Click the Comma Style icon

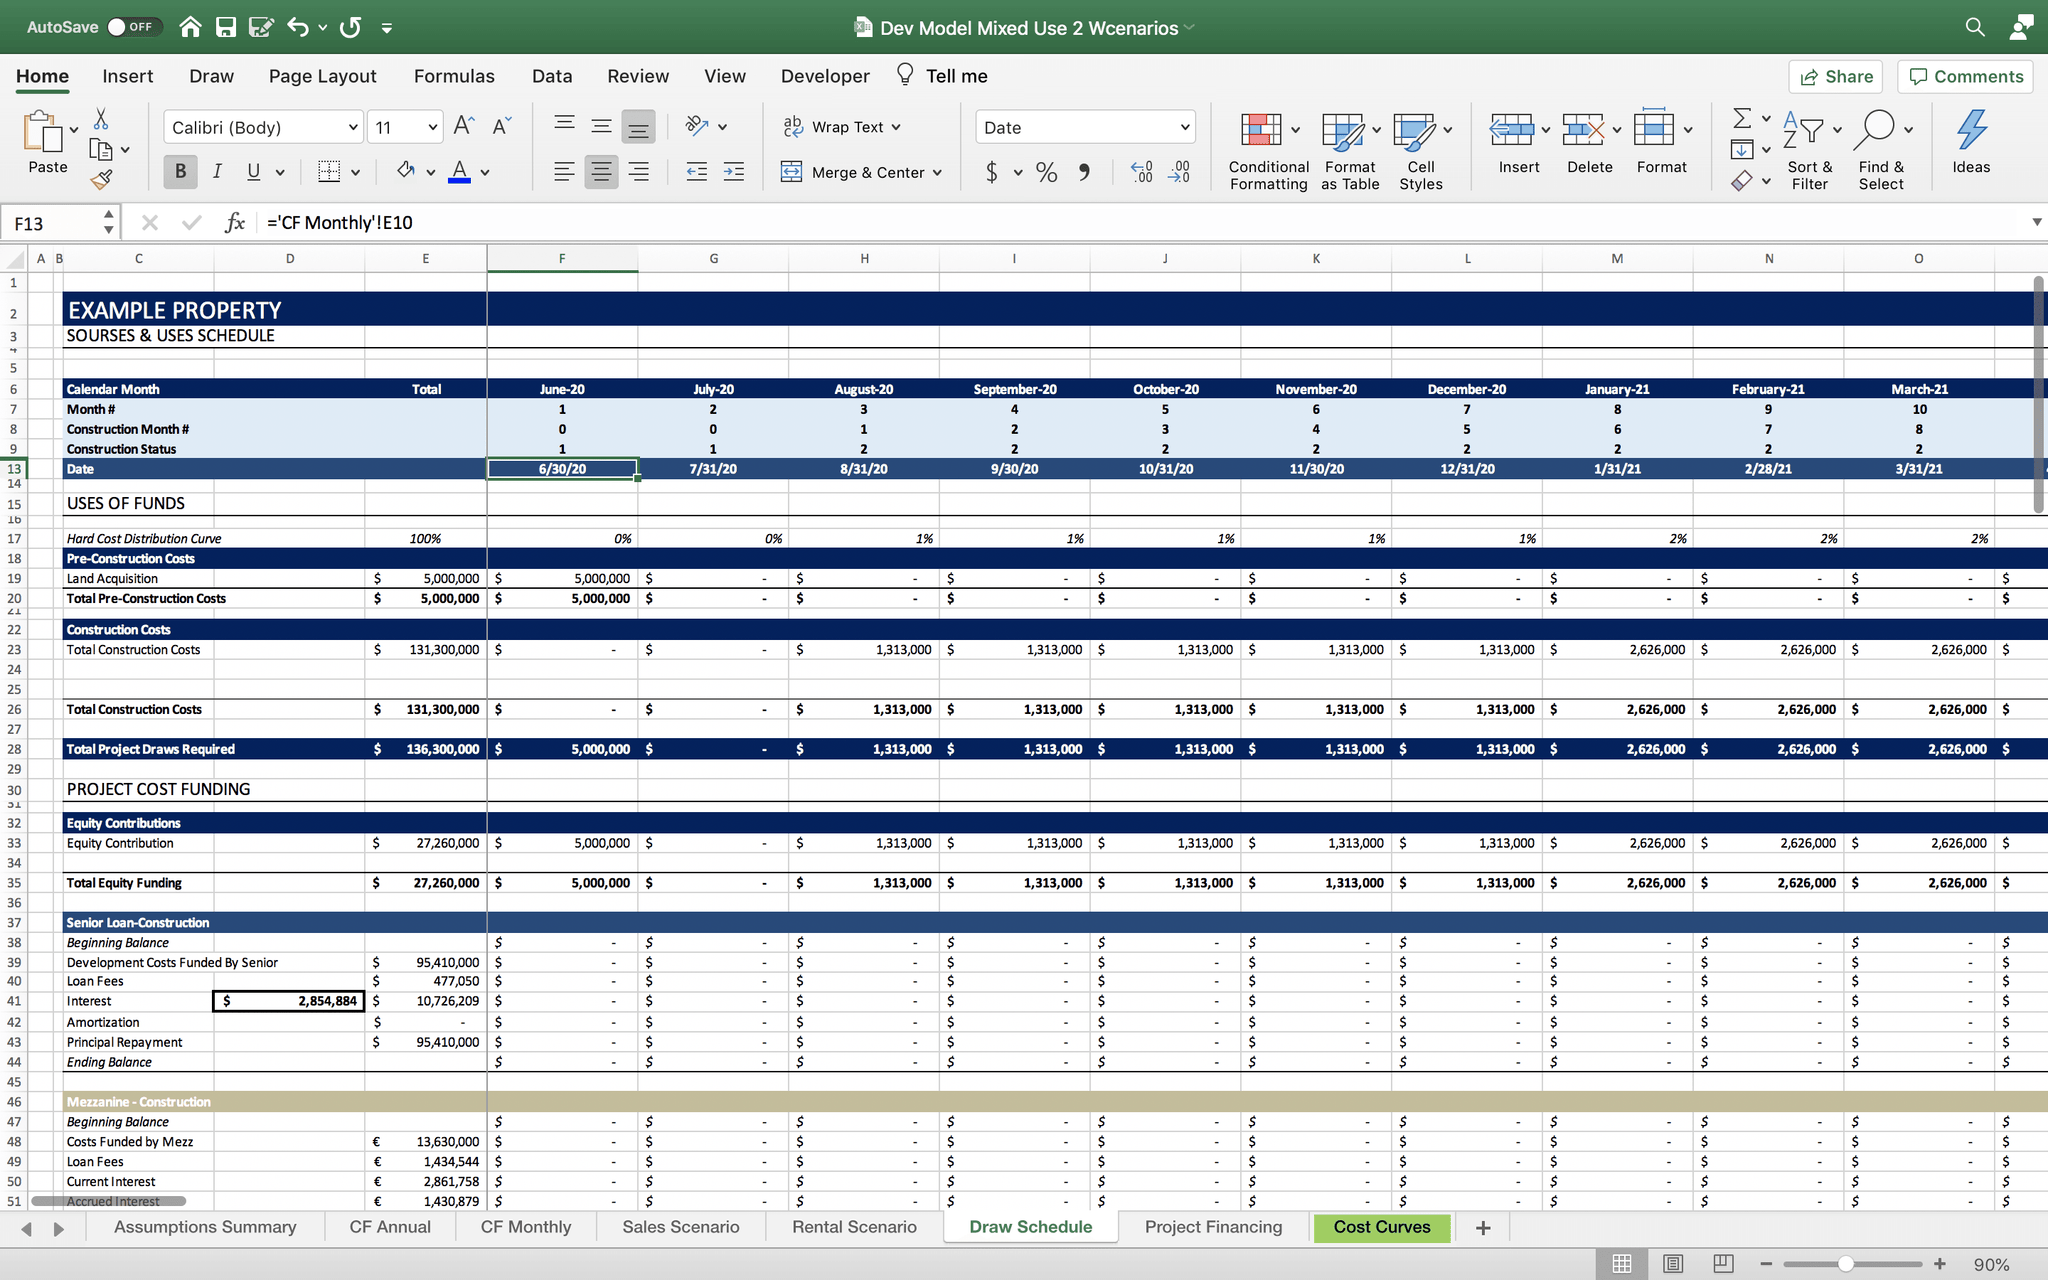1085,172
